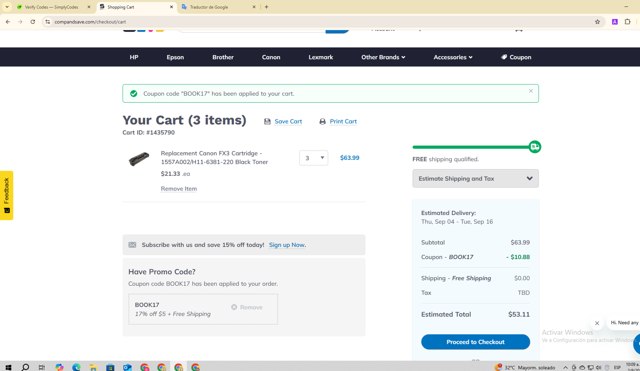Open the Canon FX3 toner thumbnail

click(139, 158)
